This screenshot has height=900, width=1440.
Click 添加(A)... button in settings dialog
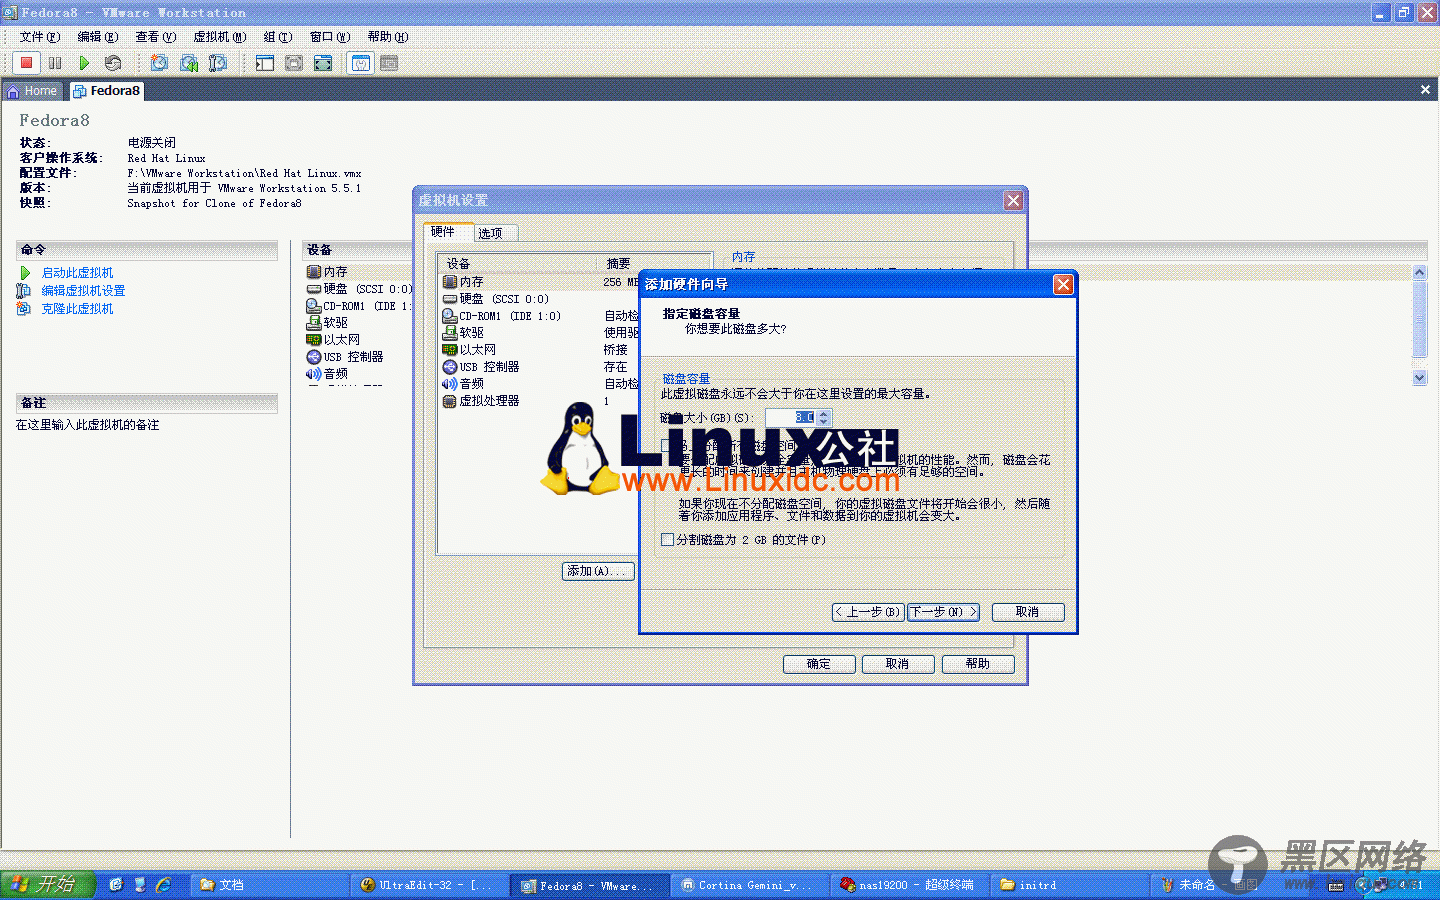click(x=598, y=571)
